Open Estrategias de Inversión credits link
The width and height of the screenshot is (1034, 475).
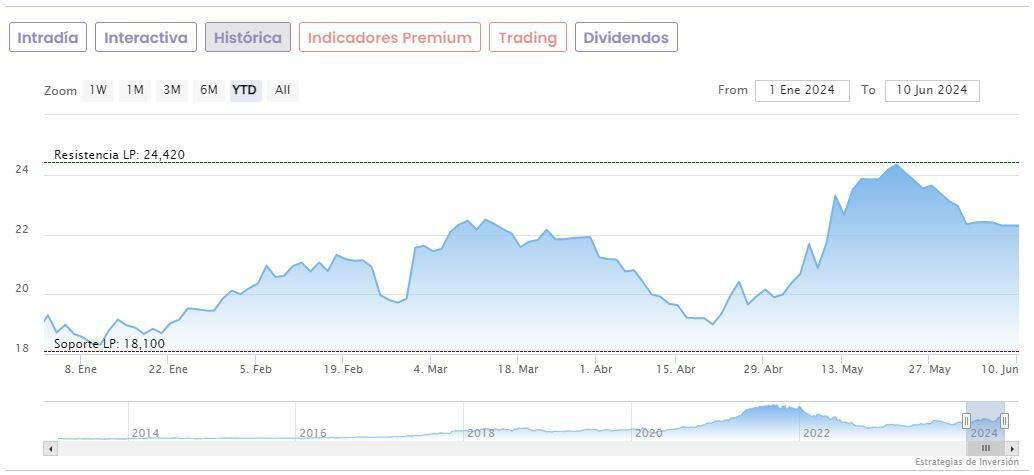[966, 462]
